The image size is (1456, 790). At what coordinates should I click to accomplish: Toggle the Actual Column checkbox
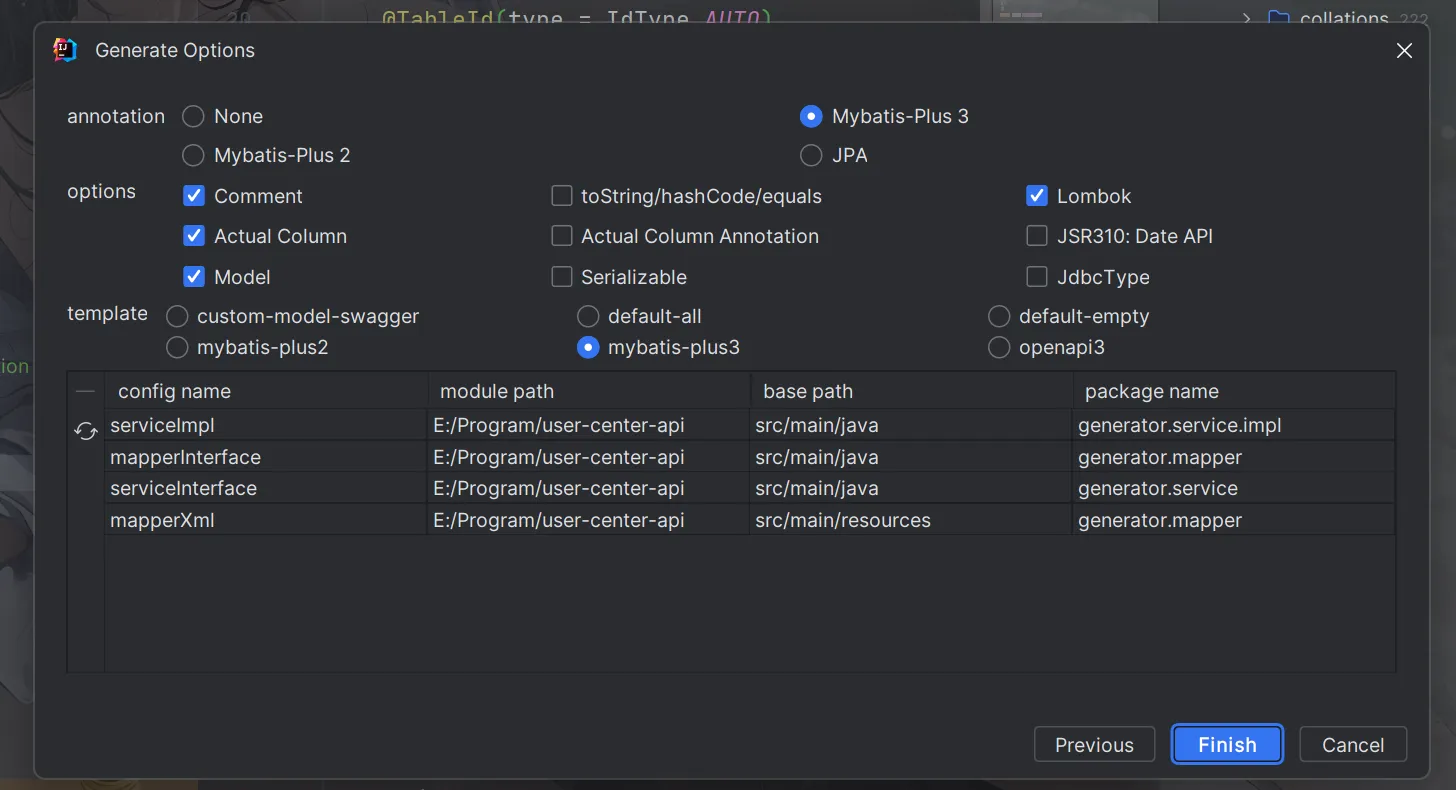click(194, 236)
